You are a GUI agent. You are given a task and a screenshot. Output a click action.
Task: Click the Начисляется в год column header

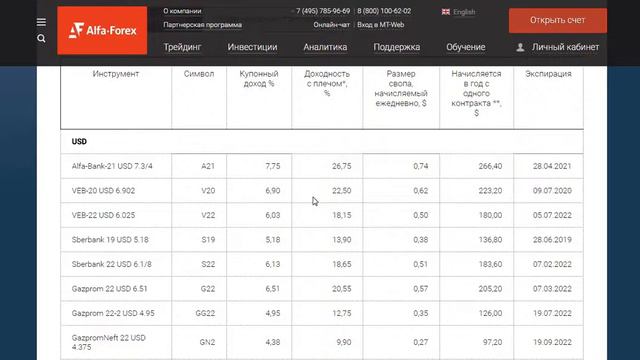click(476, 93)
